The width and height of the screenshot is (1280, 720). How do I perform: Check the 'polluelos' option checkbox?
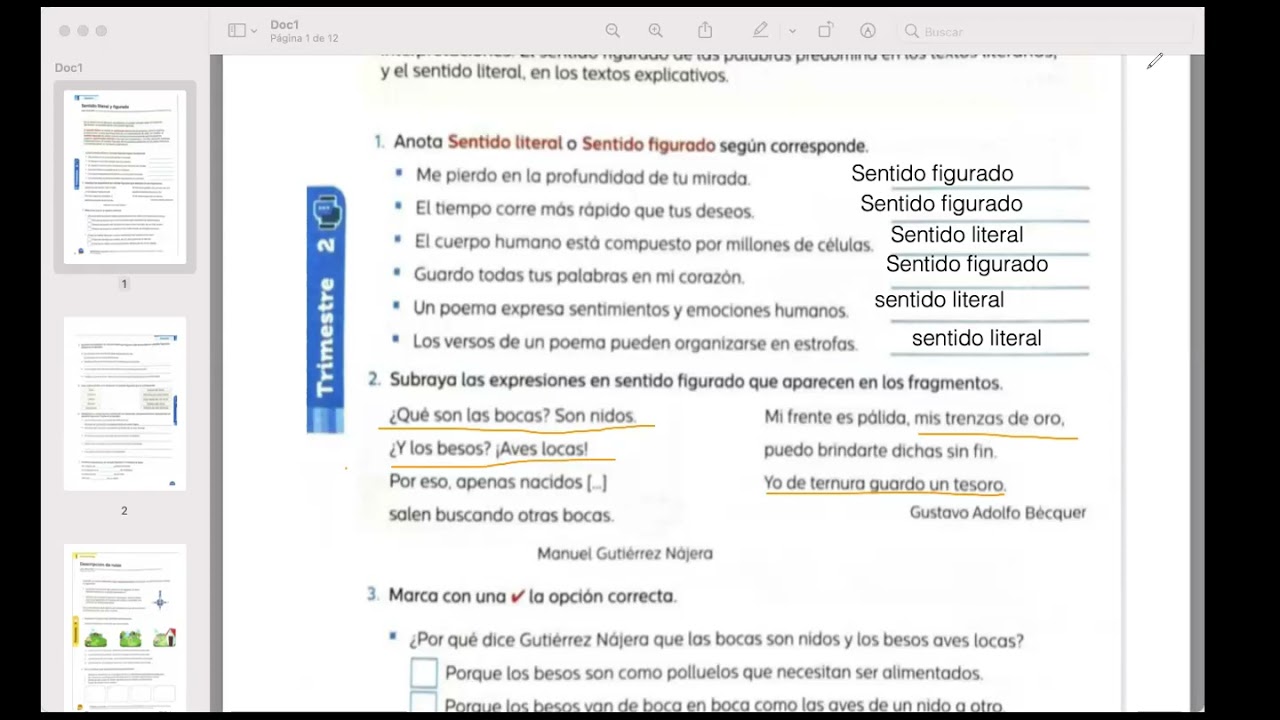[424, 672]
